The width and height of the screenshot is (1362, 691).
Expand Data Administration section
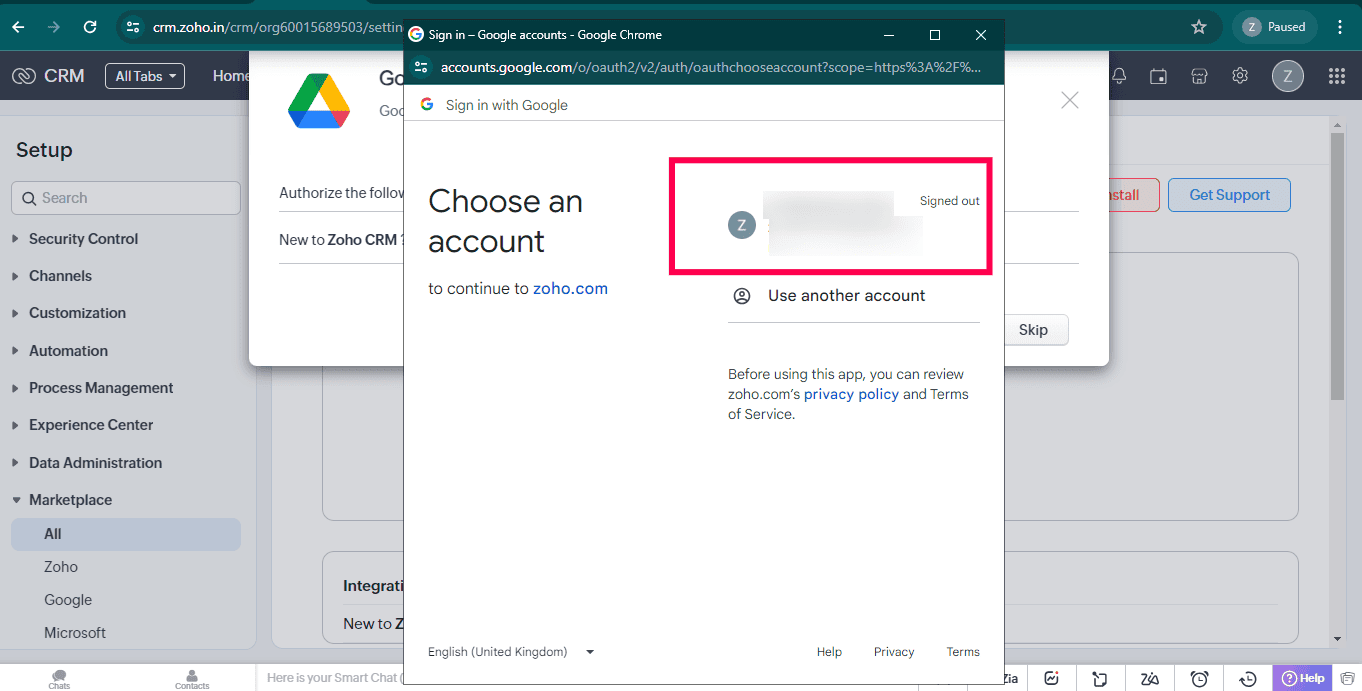(95, 463)
